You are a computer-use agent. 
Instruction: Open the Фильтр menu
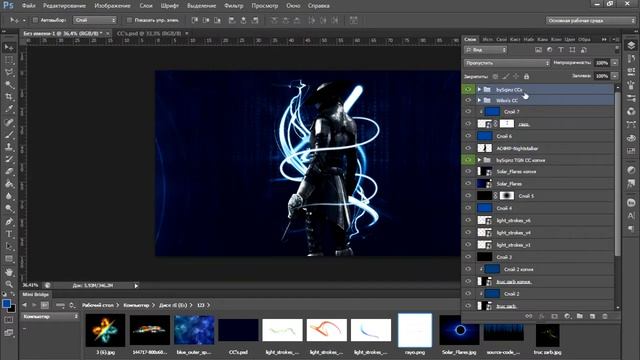click(233, 6)
